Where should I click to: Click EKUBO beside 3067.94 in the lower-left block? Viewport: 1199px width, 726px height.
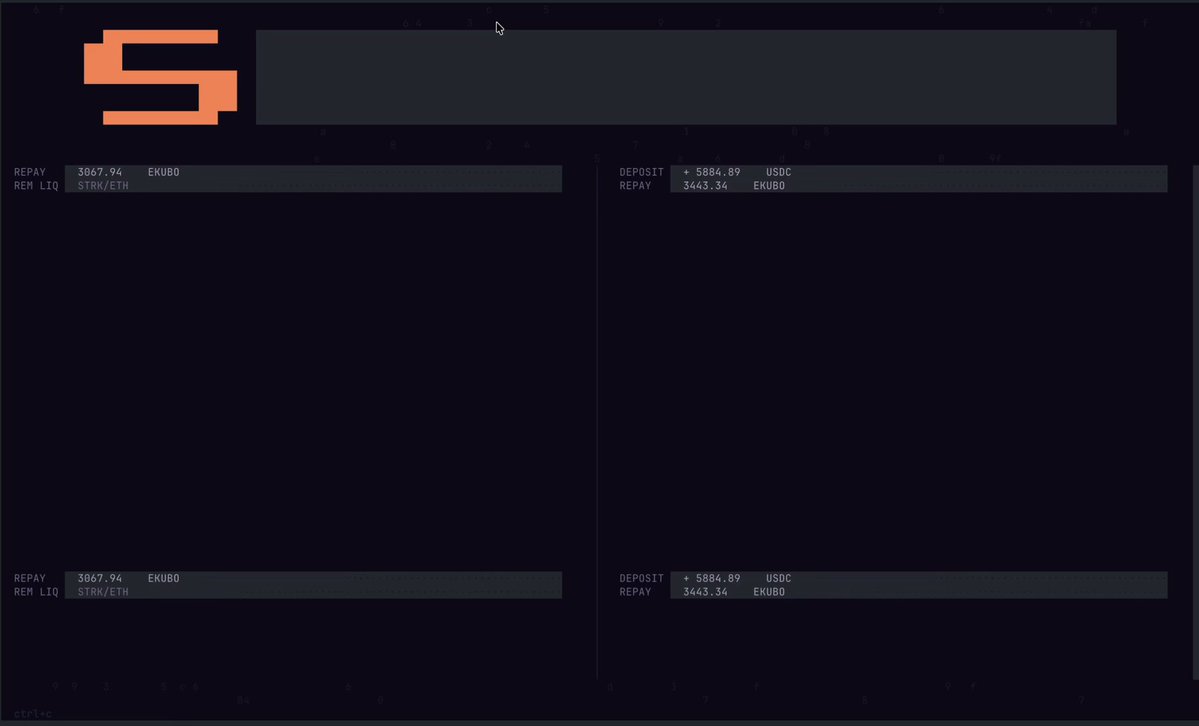point(164,578)
